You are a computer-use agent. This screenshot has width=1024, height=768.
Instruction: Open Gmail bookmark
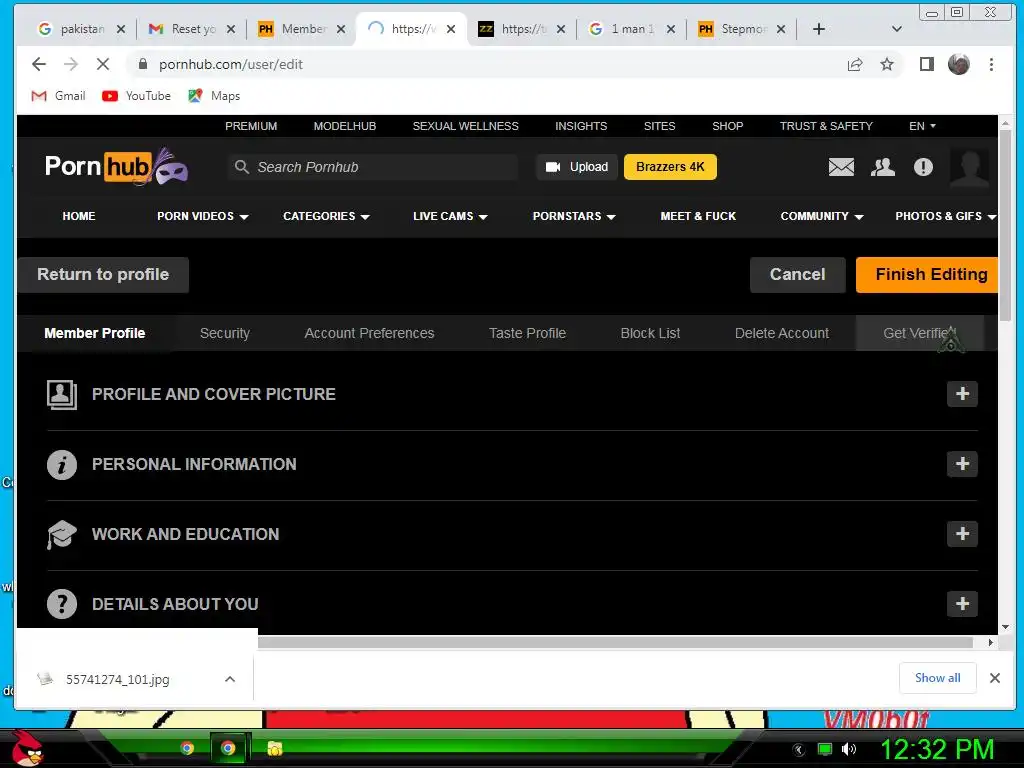coord(59,96)
